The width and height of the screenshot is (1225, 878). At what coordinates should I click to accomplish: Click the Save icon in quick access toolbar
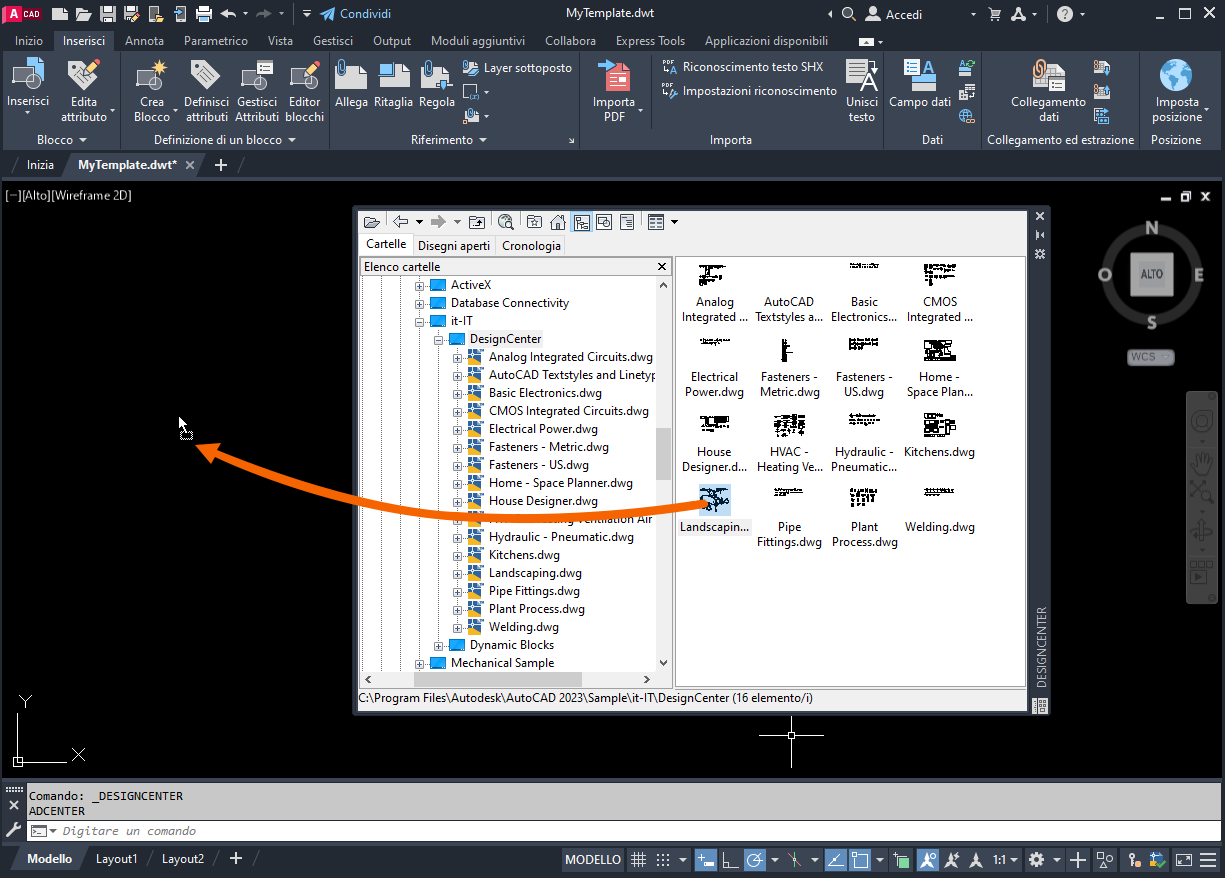[x=107, y=14]
